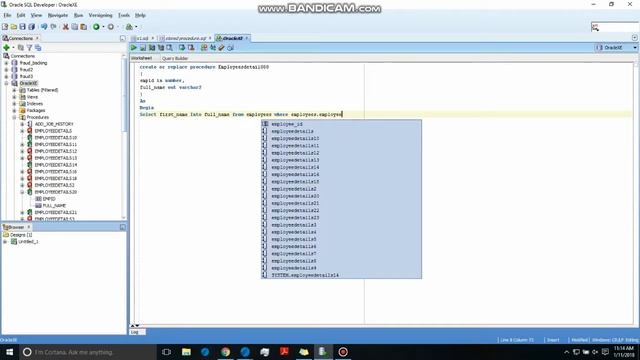Click the Run Script icon in worksheet toolbar
This screenshot has height=360, width=640.
(143, 48)
